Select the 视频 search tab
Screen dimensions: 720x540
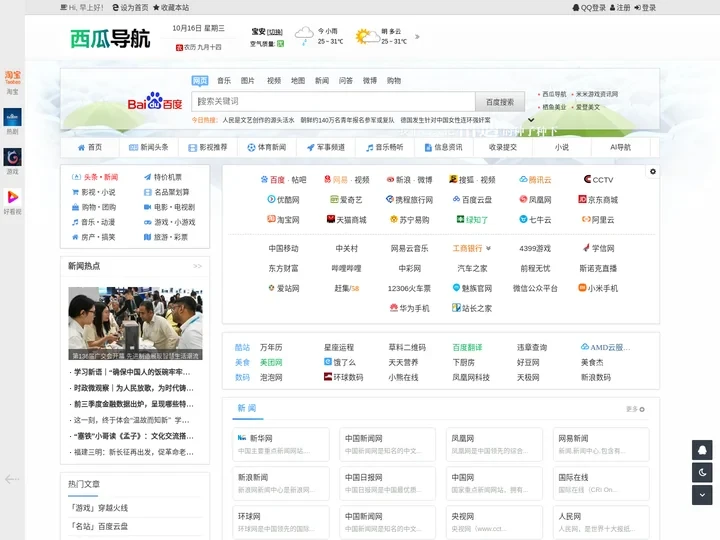point(274,81)
